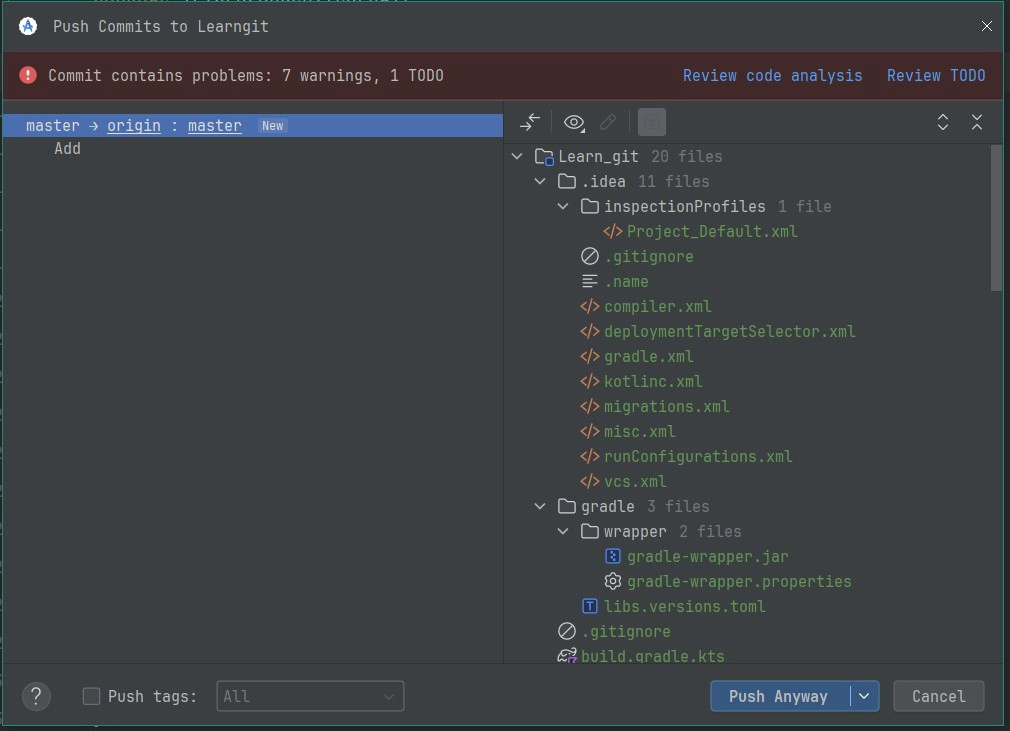
Task: Click the .idea folder icon
Action: coord(566,182)
